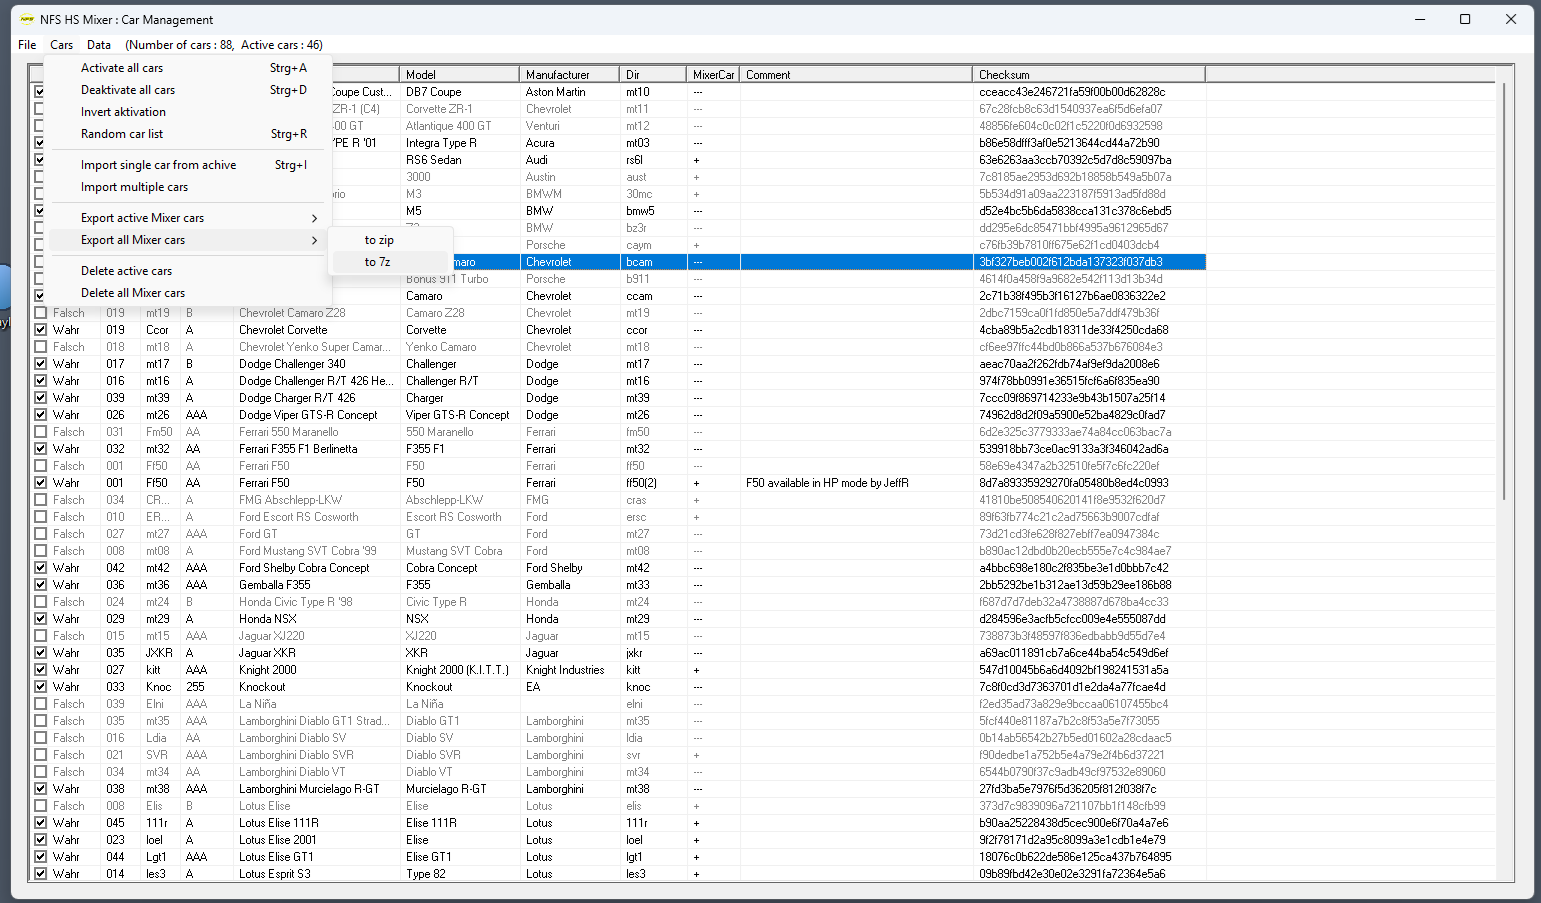Select 'FMG Abschlepp-LKW' car name
Viewport: 1541px width, 903px height.
point(290,500)
